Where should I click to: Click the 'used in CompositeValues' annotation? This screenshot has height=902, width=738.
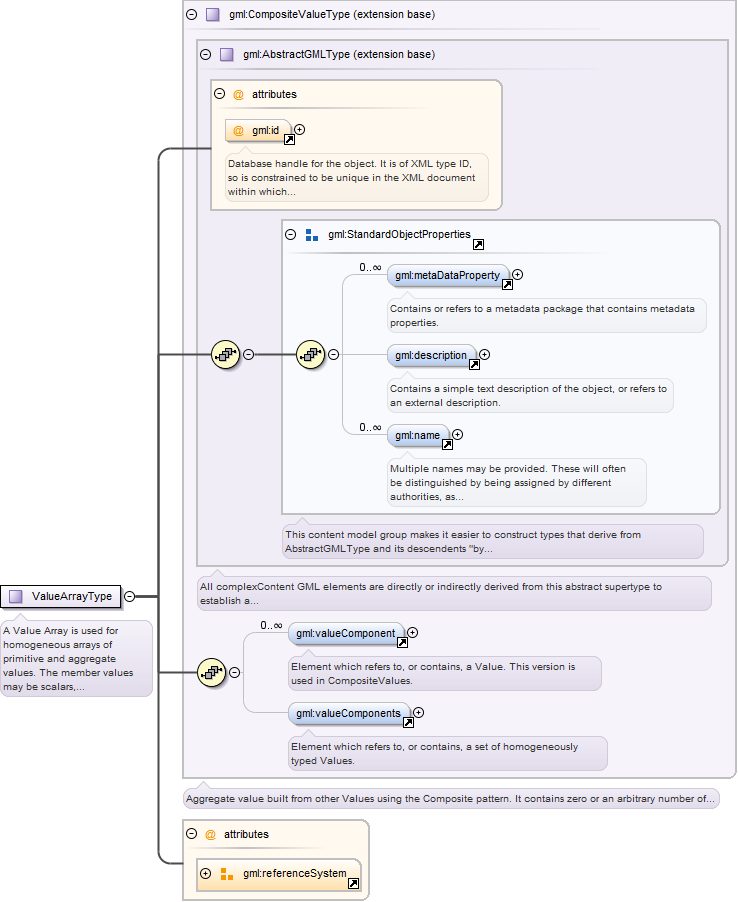point(445,674)
